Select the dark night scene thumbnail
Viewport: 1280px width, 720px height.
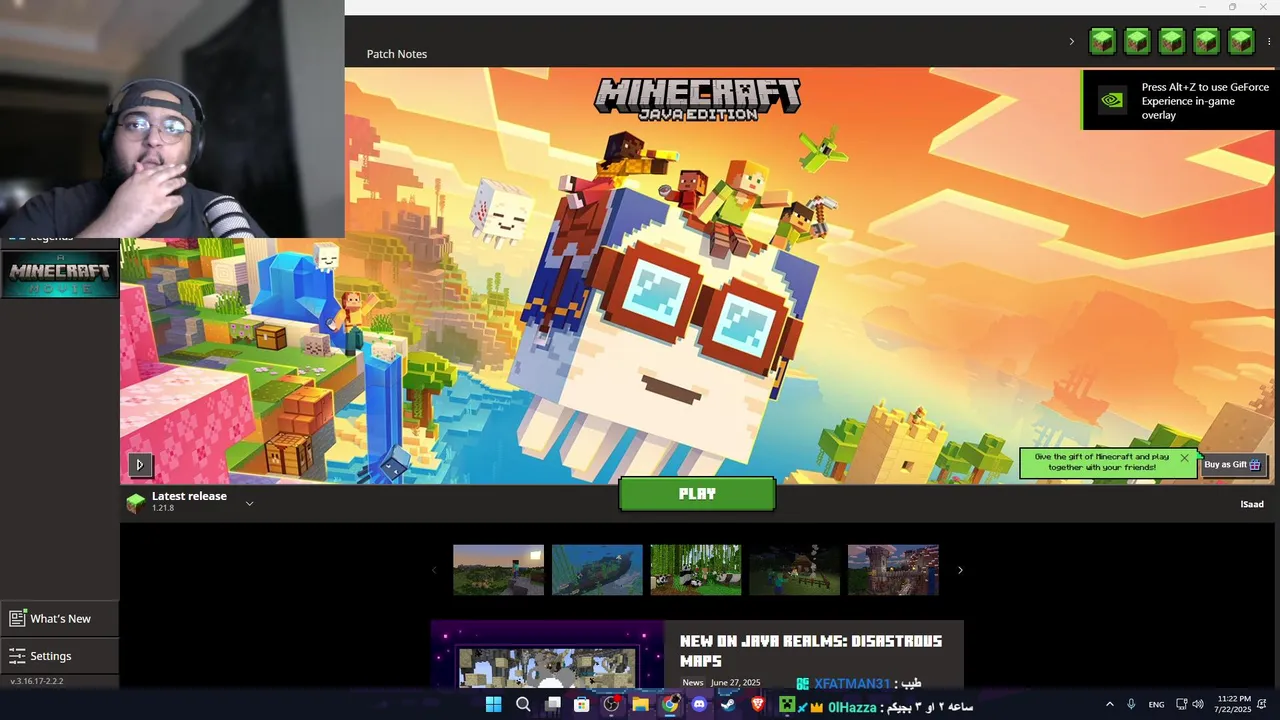[794, 570]
